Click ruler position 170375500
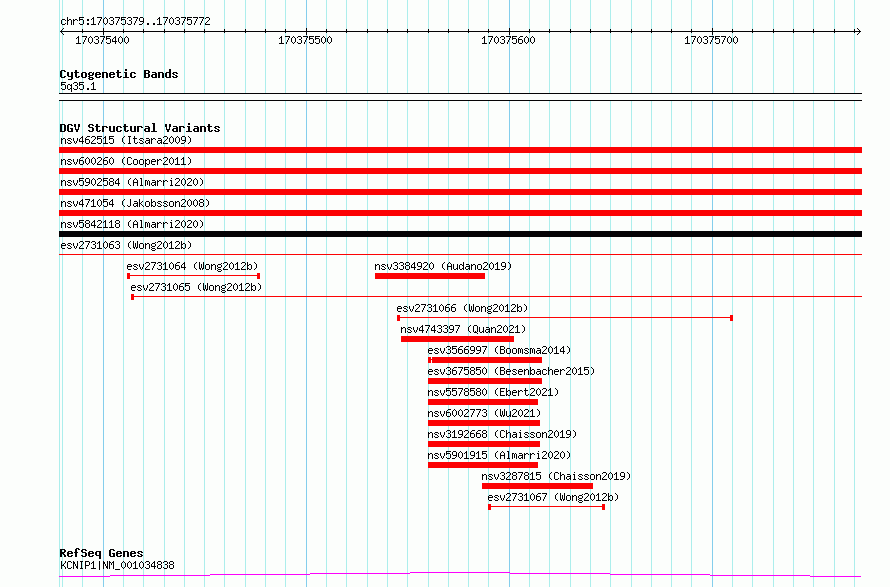This screenshot has width=890, height=587. pos(305,40)
